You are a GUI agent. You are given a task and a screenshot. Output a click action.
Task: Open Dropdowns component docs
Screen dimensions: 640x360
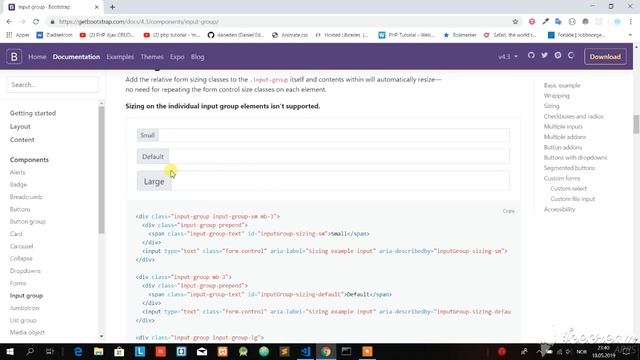pyautogui.click(x=25, y=271)
